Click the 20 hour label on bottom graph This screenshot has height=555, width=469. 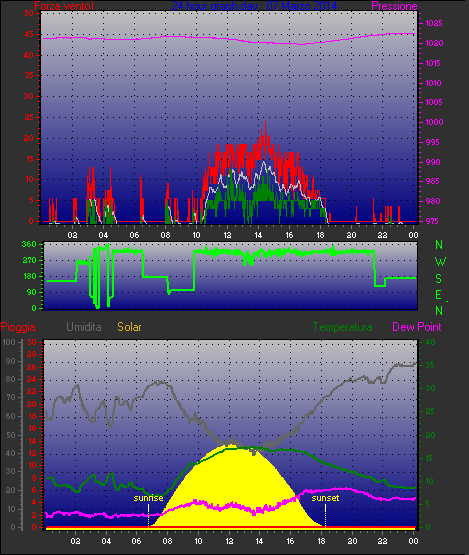(353, 541)
